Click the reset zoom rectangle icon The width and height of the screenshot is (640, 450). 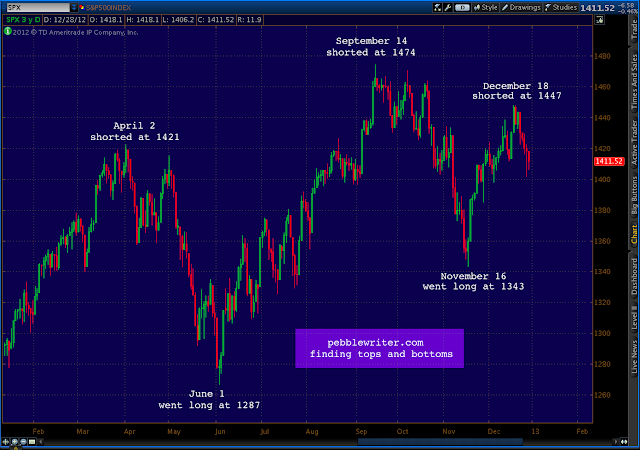(32, 441)
